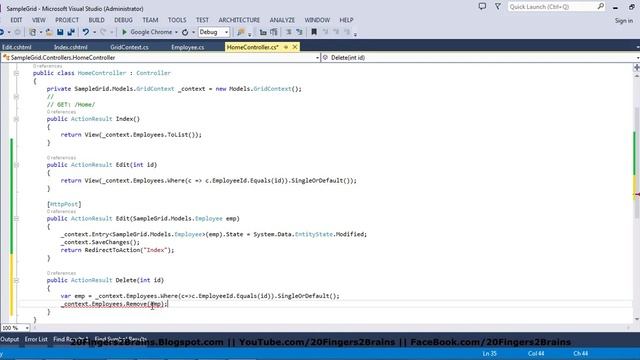
Task: Open the EDIT menu
Action: [x=16, y=20]
